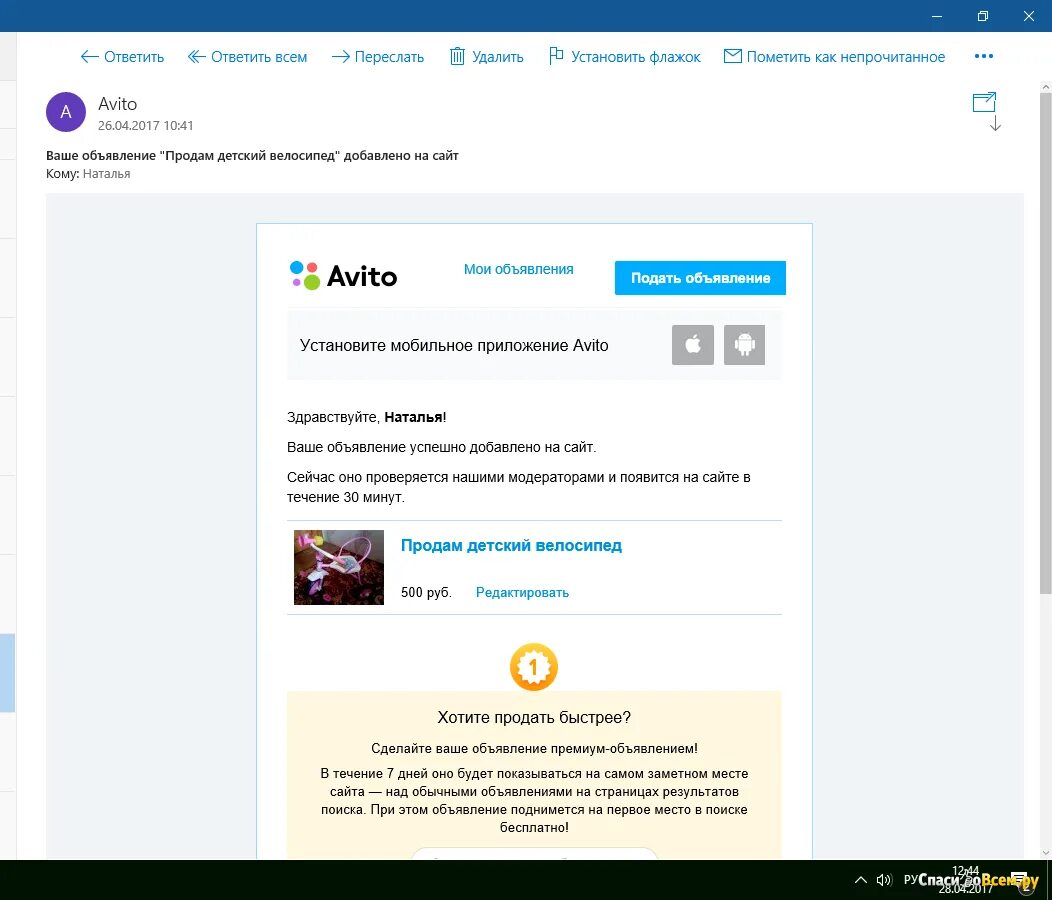
Task: Click the sender name 'Avito'
Action: pyautogui.click(x=117, y=104)
